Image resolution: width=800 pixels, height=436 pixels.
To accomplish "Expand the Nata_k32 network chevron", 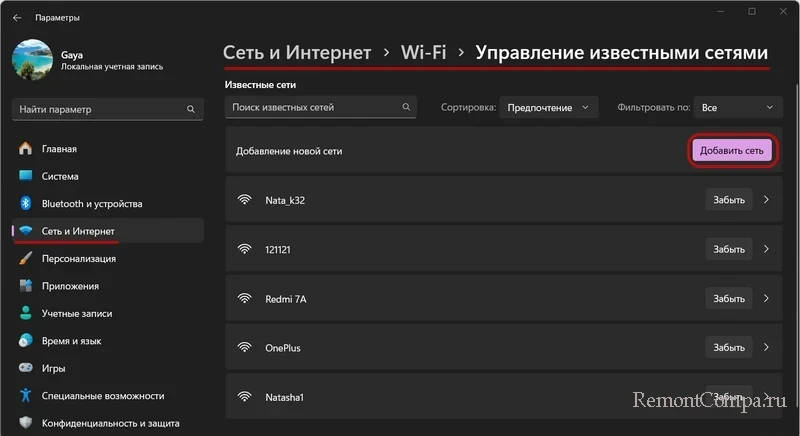I will 767,200.
